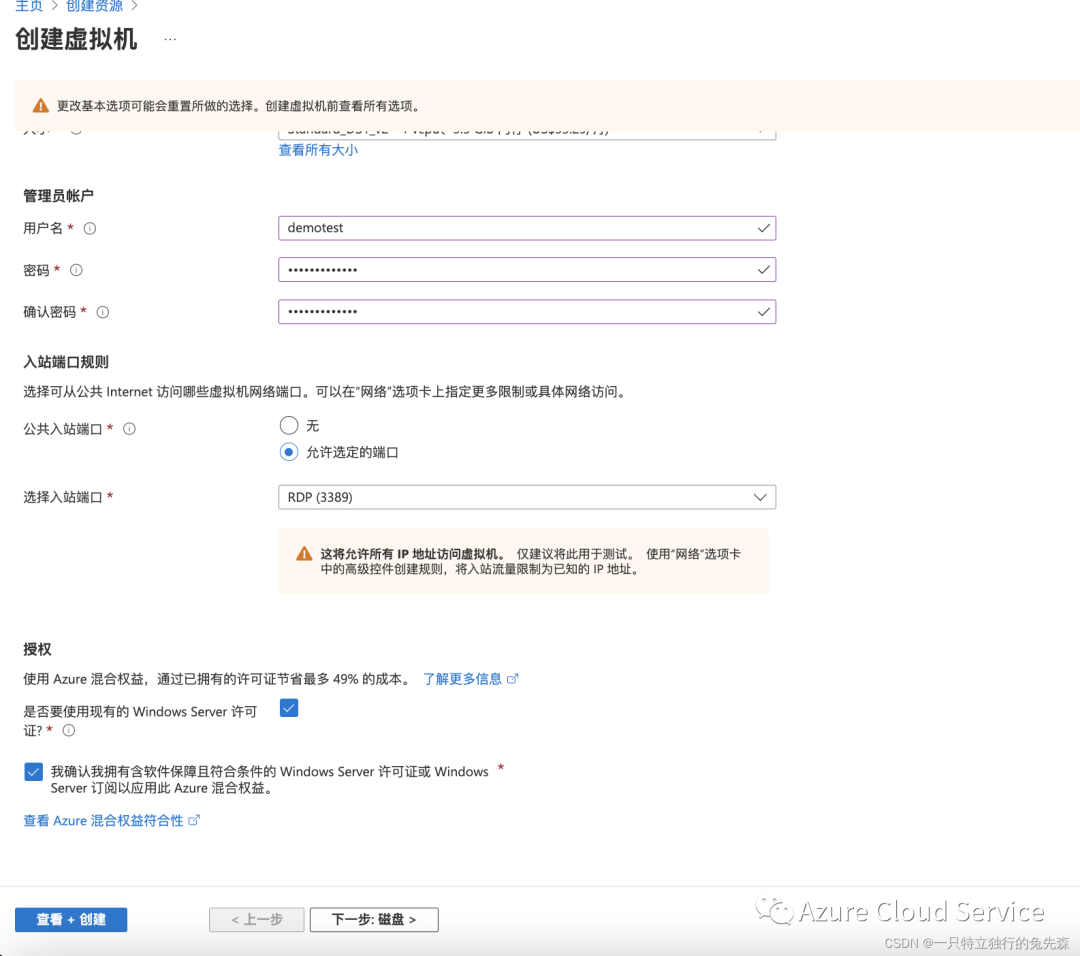Click the warning triangle in the top banner
1080x956 pixels.
tap(41, 105)
